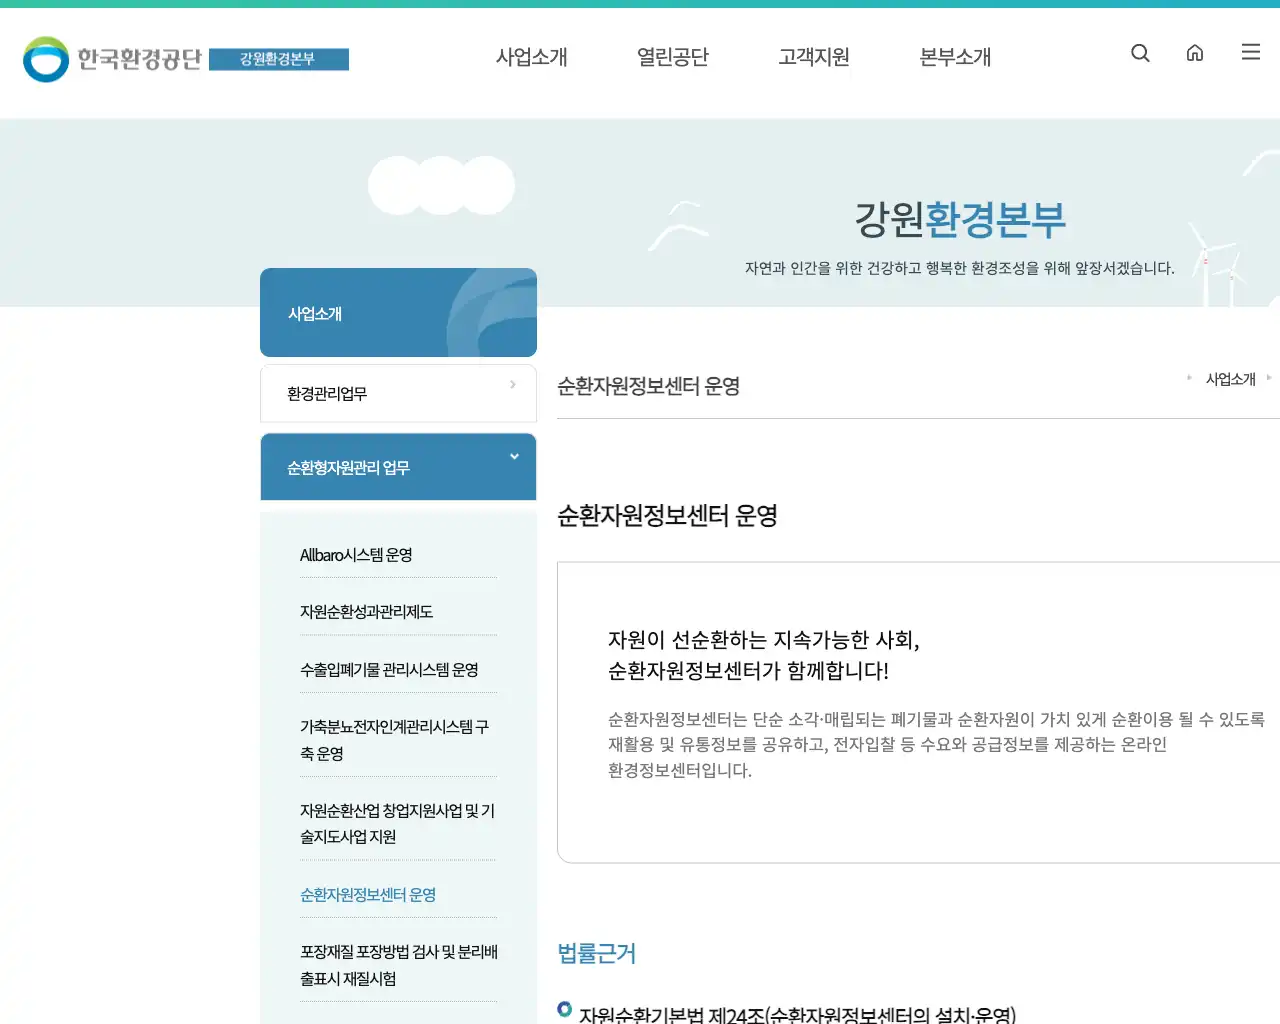The image size is (1280, 1024).
Task: Open the hamburger menu icon
Action: coord(1250,52)
